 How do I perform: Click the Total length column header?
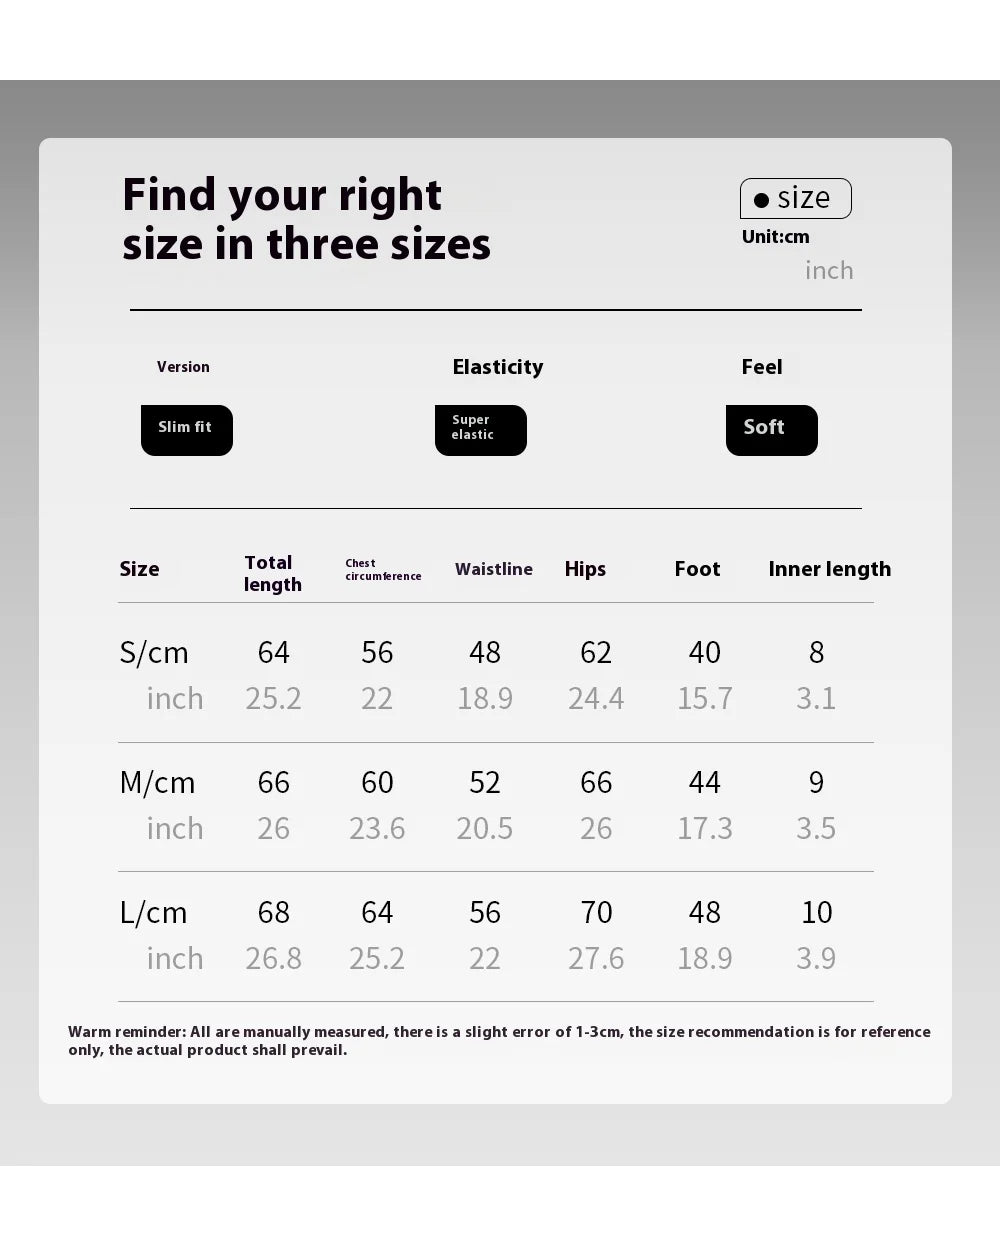coord(272,573)
